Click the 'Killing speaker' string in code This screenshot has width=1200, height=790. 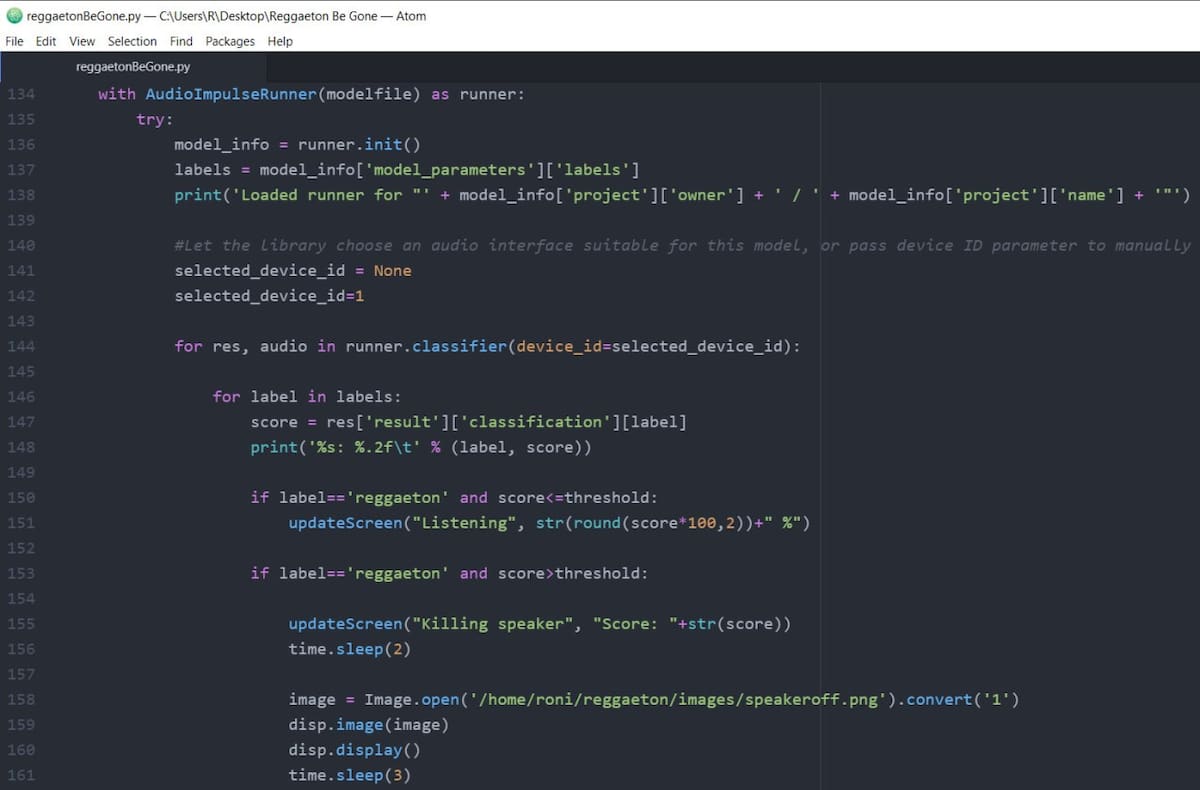click(x=493, y=623)
